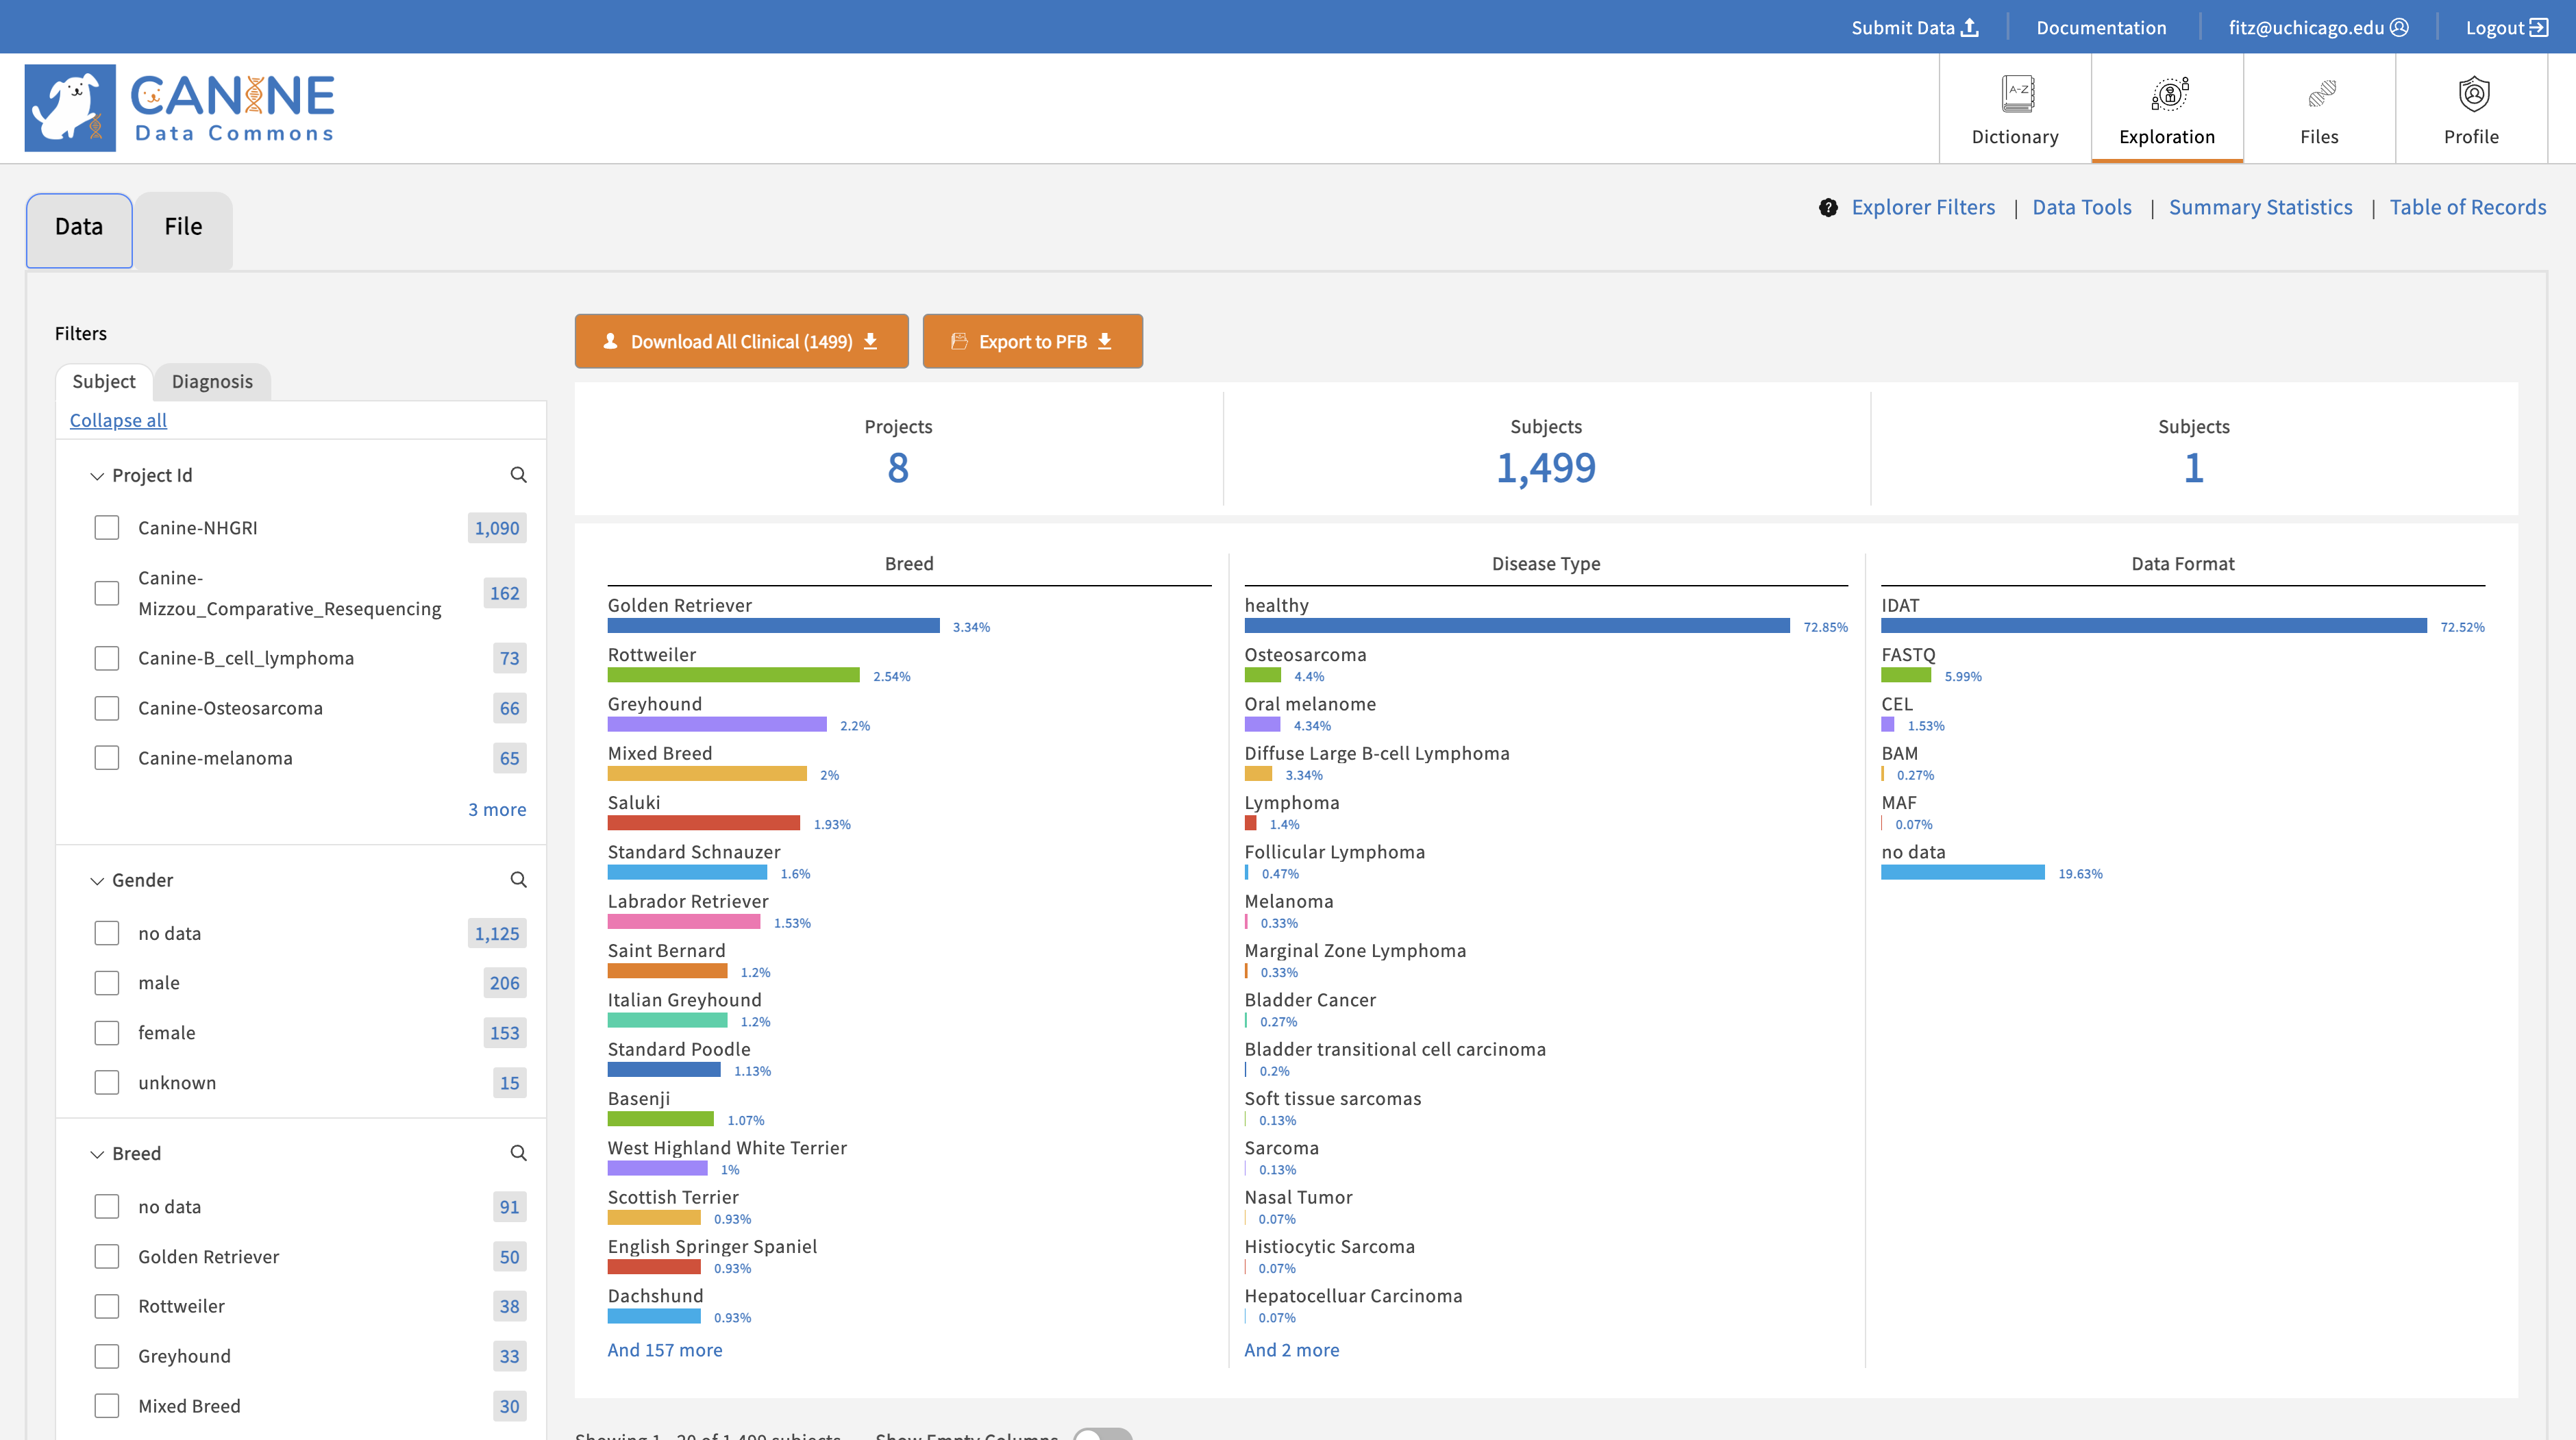Click the help question mark icon
Image resolution: width=2576 pixels, height=1440 pixels.
(x=1828, y=208)
